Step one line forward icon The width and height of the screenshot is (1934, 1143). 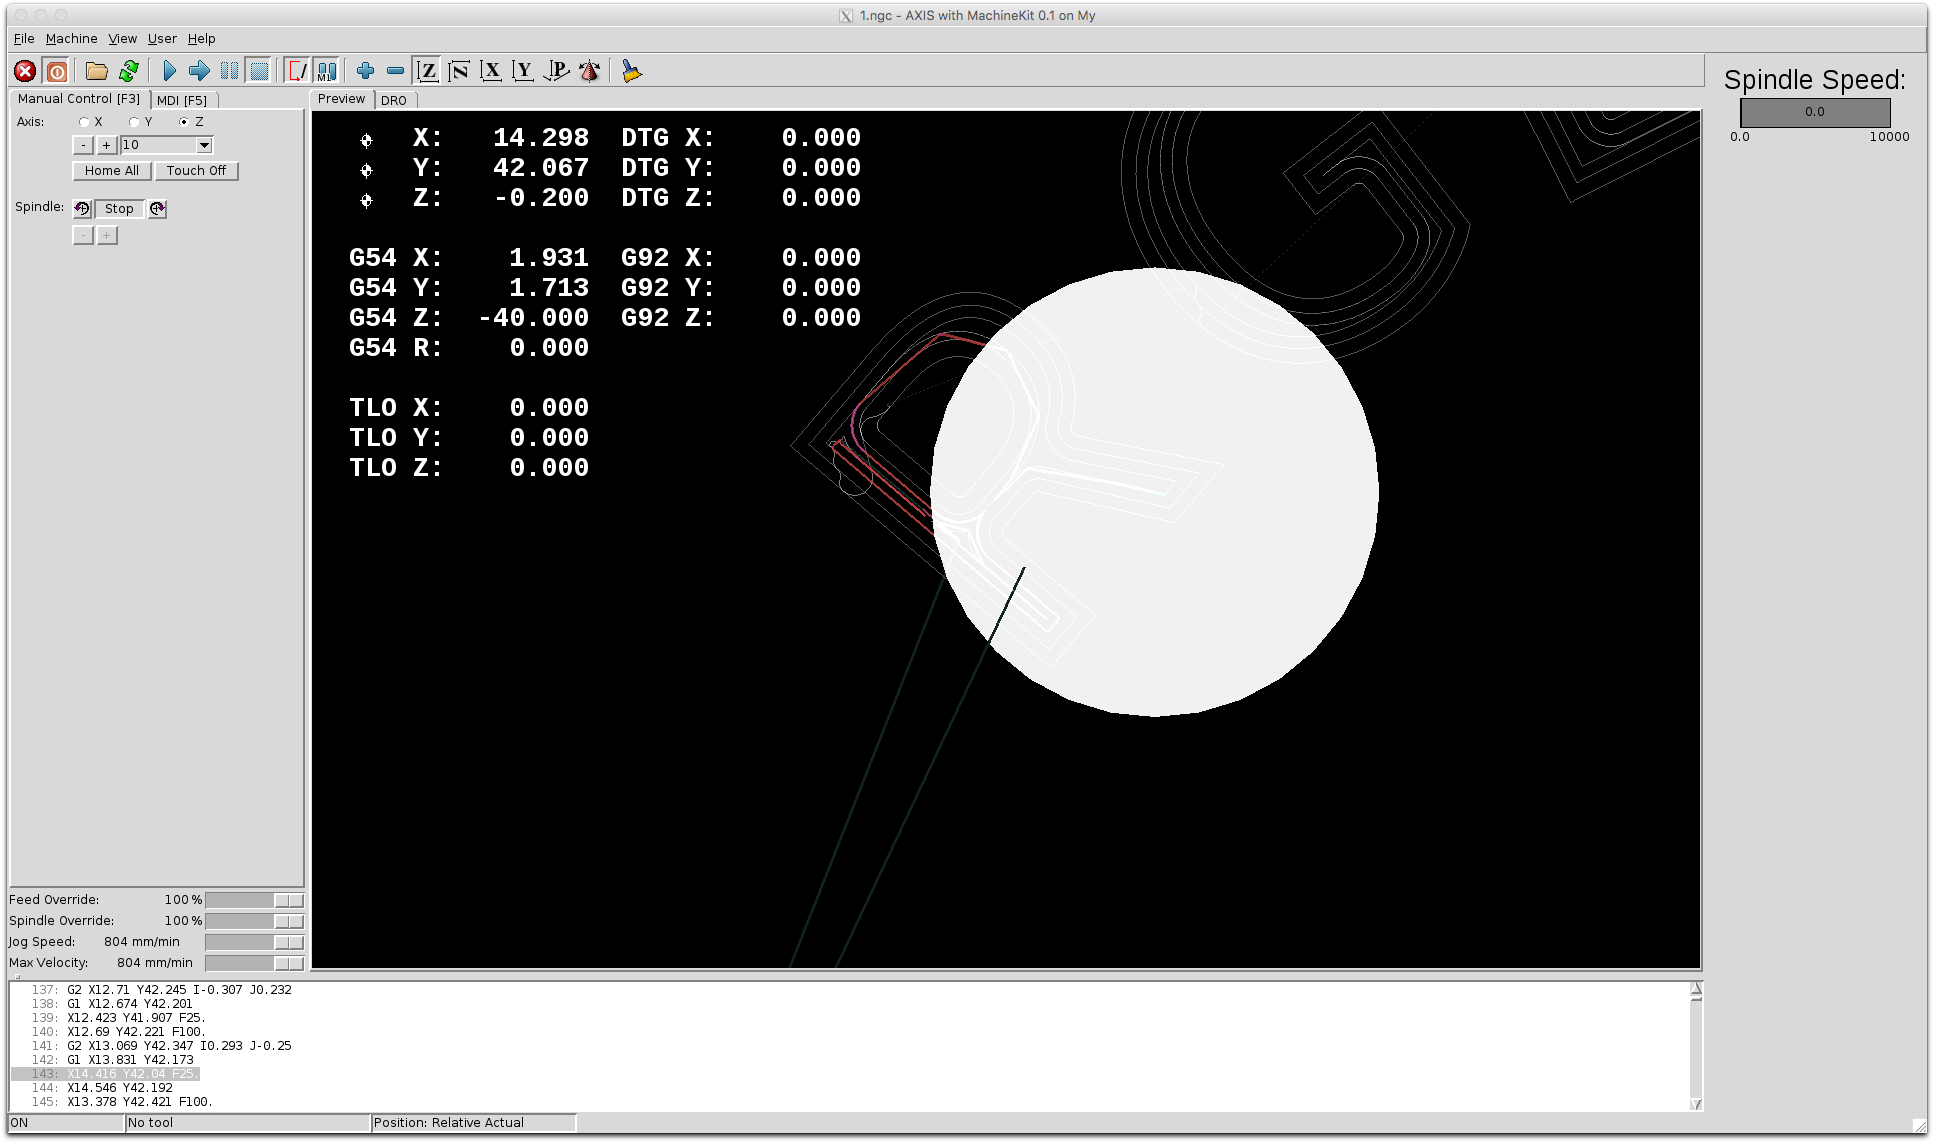coord(199,71)
